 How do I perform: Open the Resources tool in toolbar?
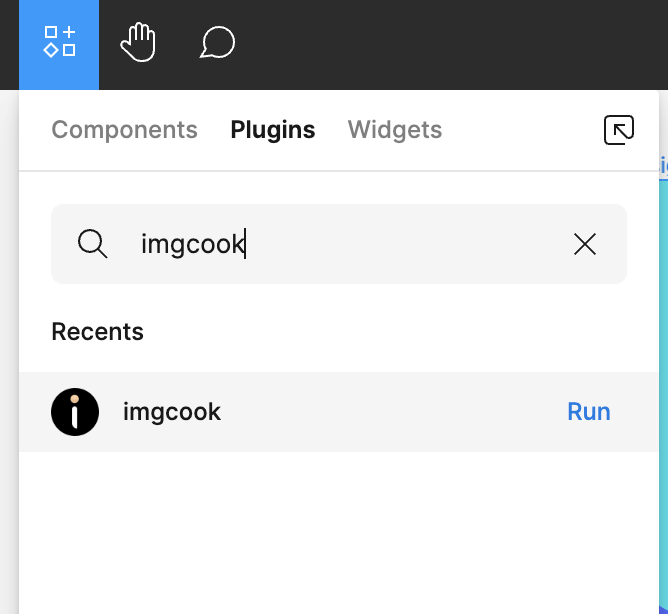pyautogui.click(x=59, y=43)
